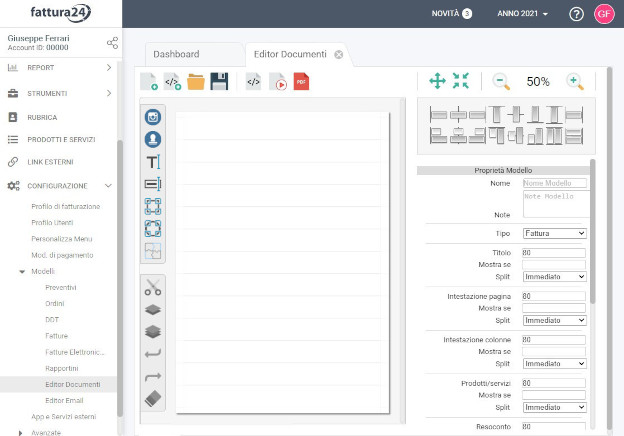Viewport: 624px width, 436px height.
Task: Select the eraser tool
Action: point(153,398)
